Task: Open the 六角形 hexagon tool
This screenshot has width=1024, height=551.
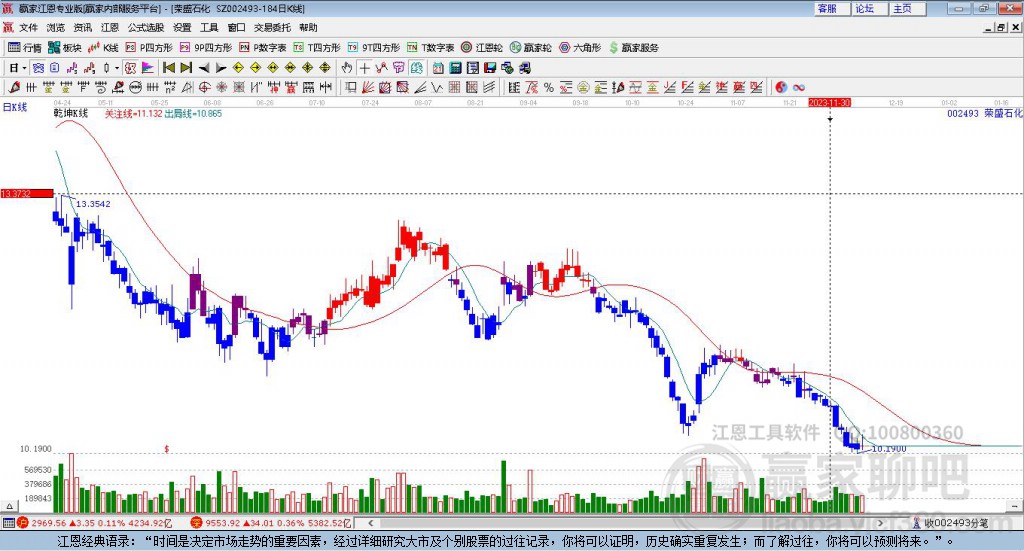Action: tap(580, 48)
